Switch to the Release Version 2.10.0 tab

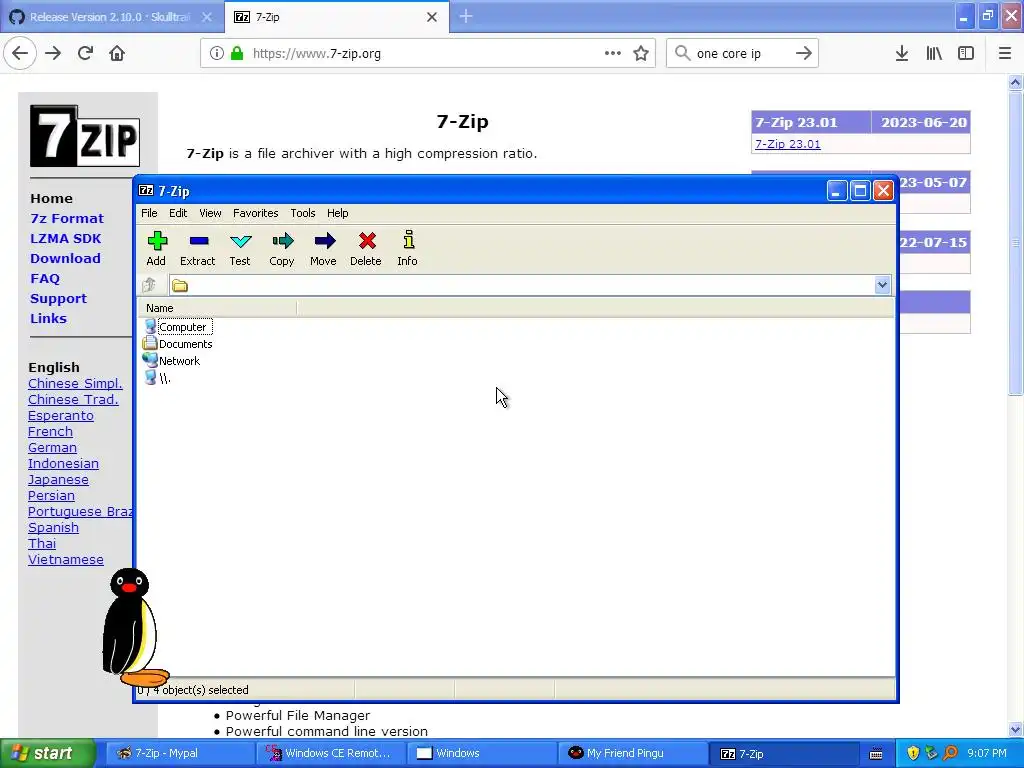111,17
